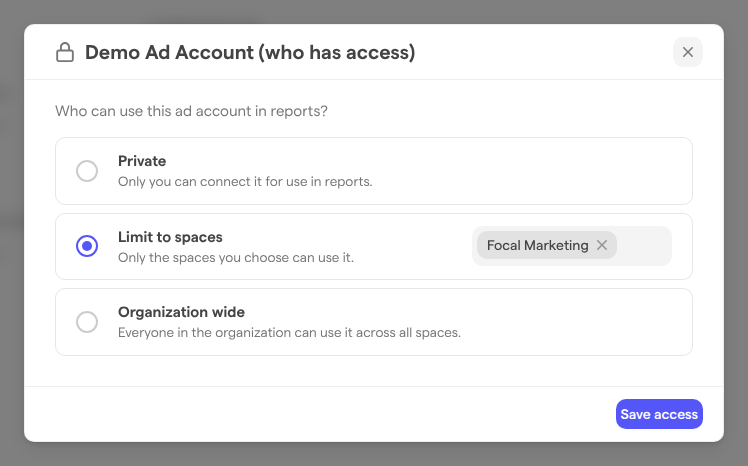Click the "Demo Ad Account (who has access)" title
Image resolution: width=748 pixels, height=466 pixels.
pos(250,52)
